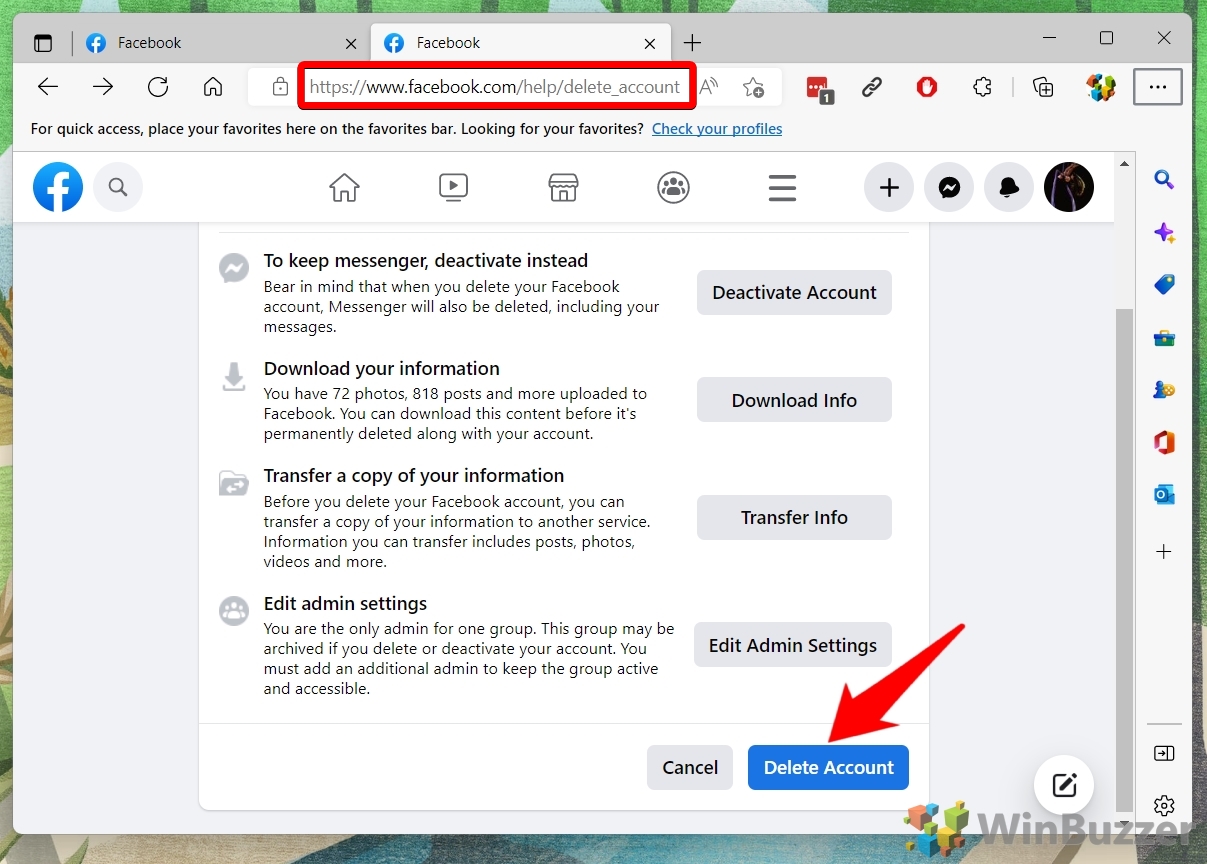1207x864 pixels.
Task: Click the link chain extension icon
Action: coord(872,87)
